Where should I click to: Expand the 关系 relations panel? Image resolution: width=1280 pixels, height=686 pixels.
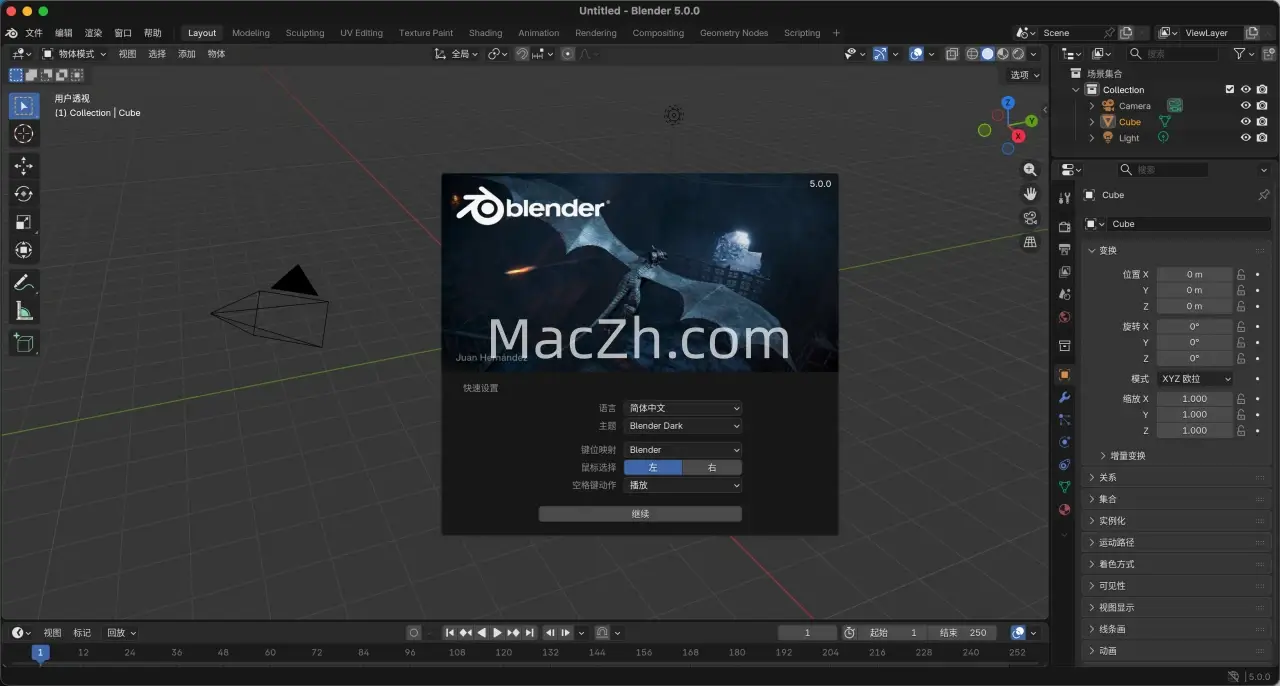click(x=1108, y=478)
